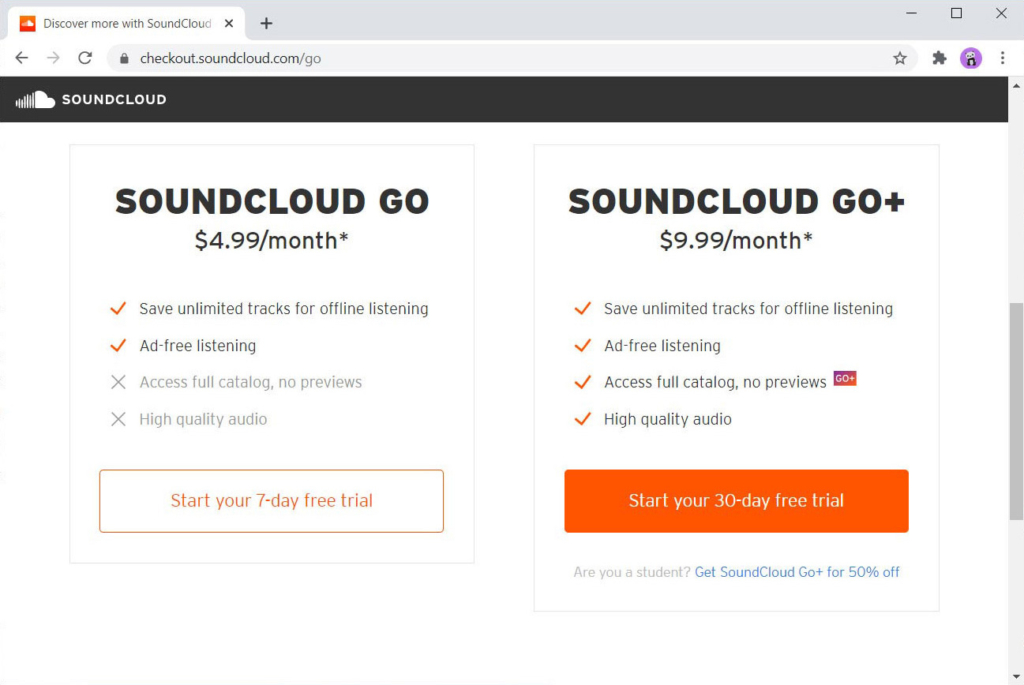This screenshot has height=685, width=1024.
Task: Click Go plan's High quality audio text
Action: 203,419
